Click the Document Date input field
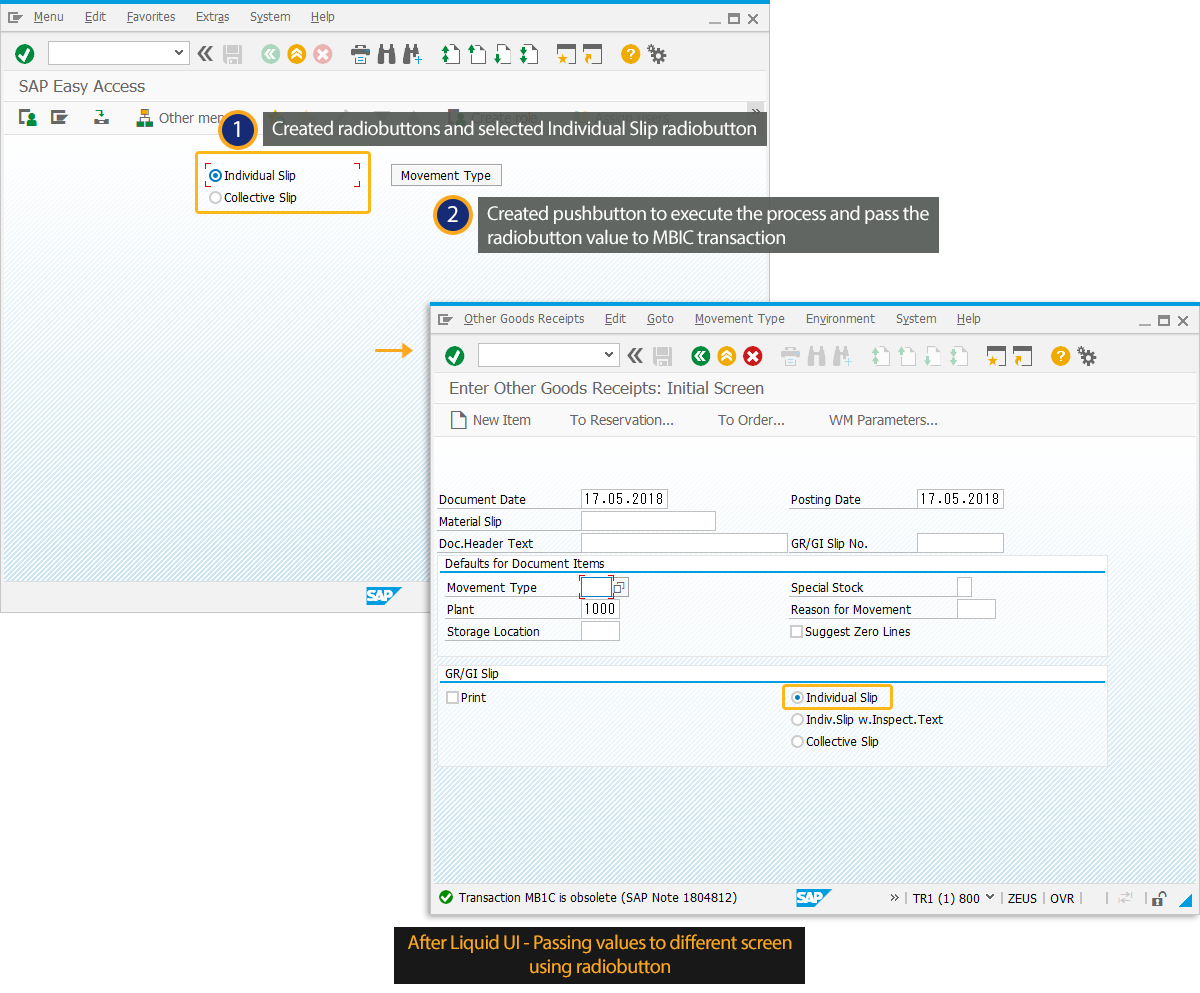Image resolution: width=1200 pixels, height=993 pixels. coord(624,499)
